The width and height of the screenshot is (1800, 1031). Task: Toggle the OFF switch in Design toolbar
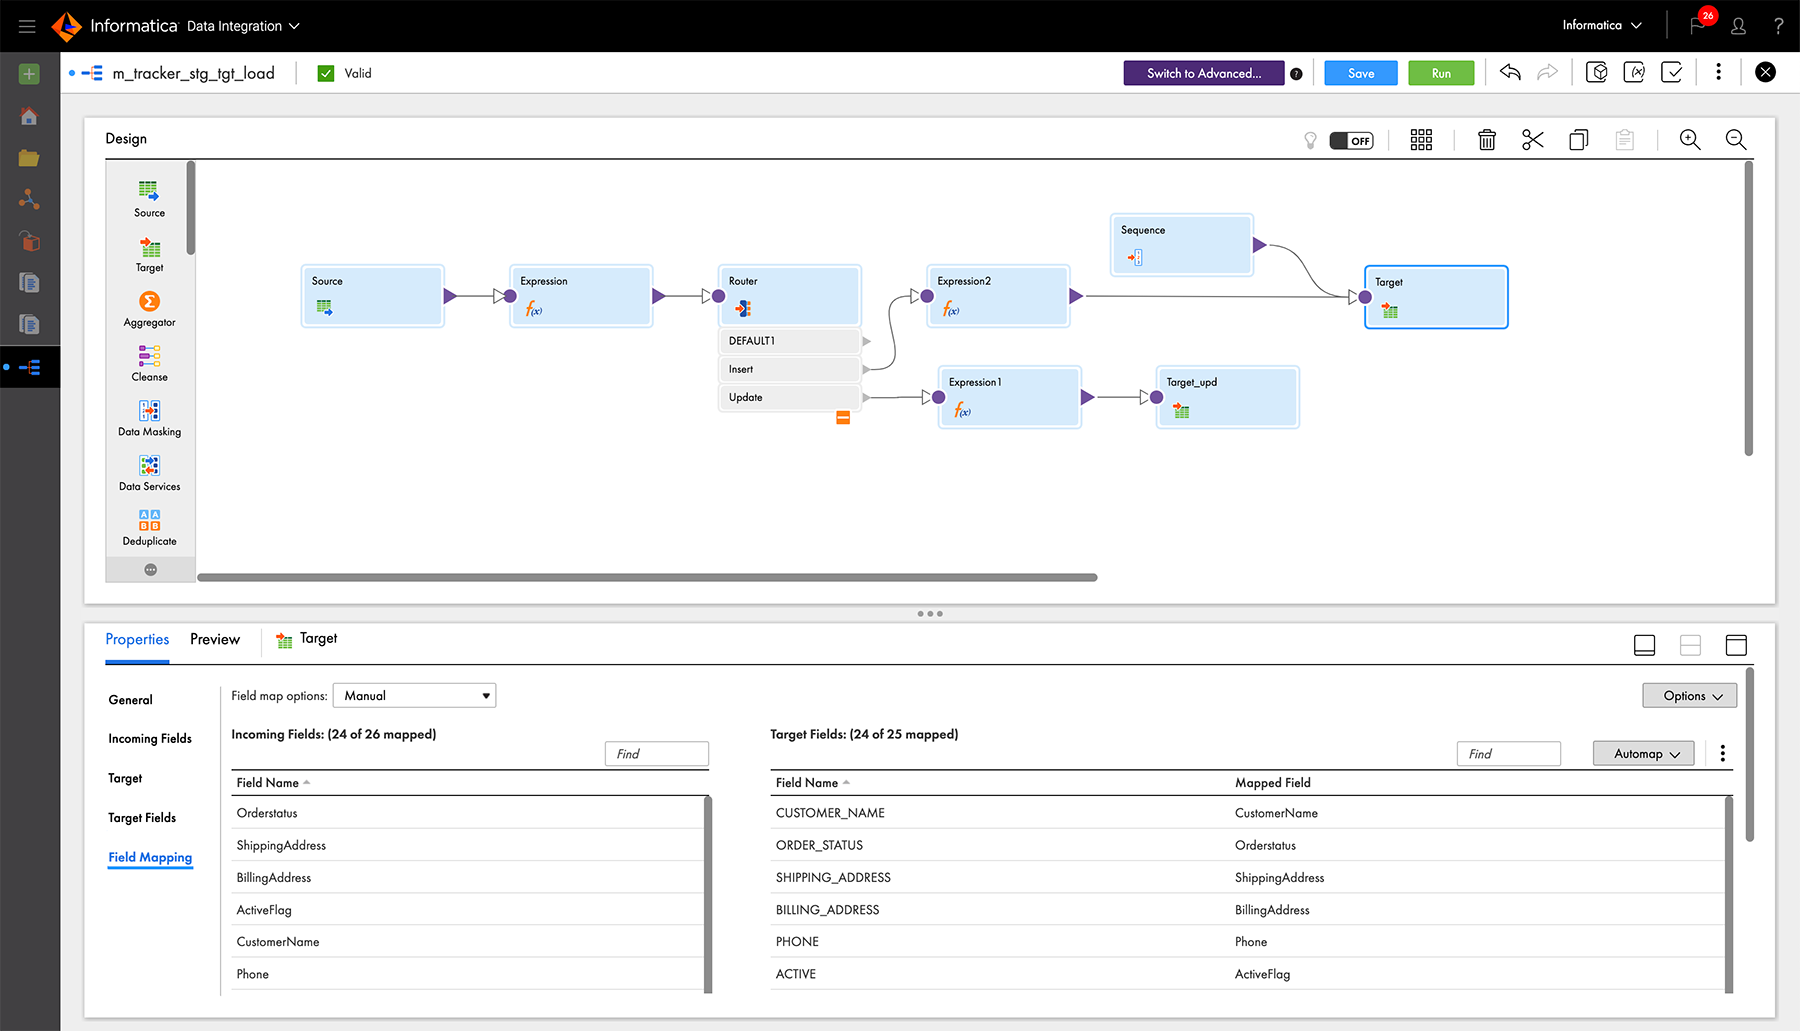click(x=1351, y=141)
